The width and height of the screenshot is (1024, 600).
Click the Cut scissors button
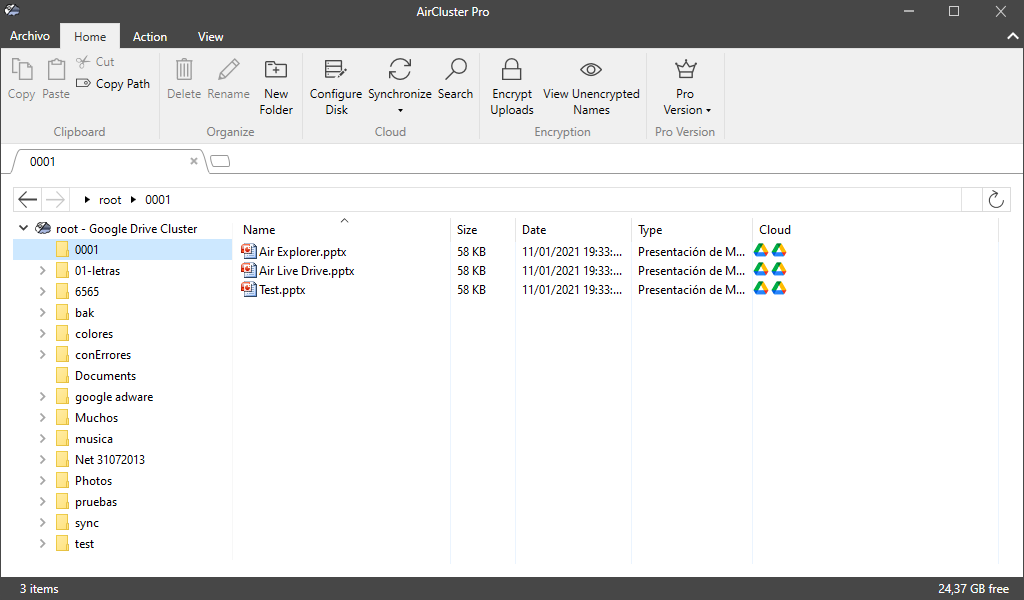pyautogui.click(x=95, y=62)
